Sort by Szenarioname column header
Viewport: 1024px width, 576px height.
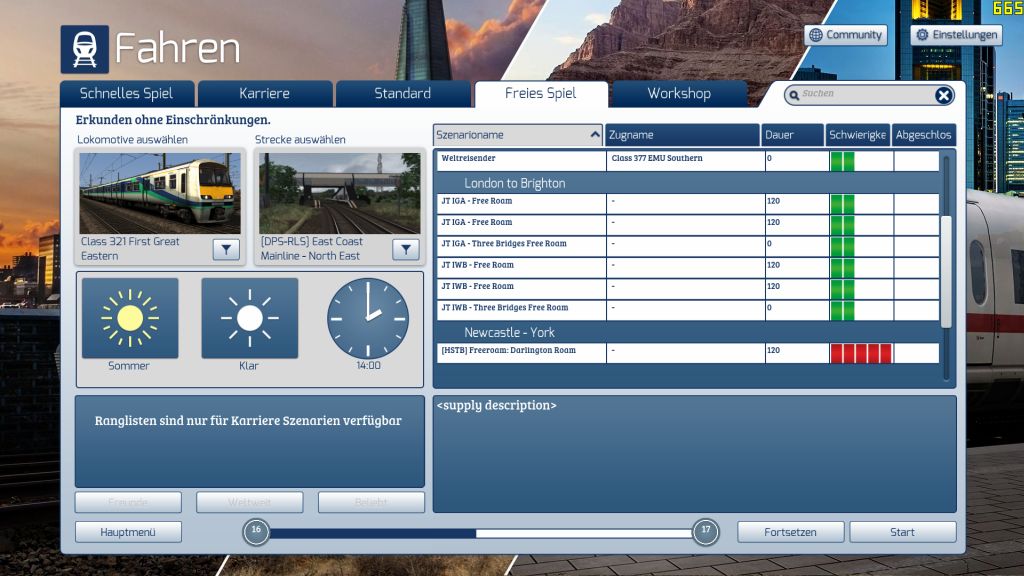pos(518,135)
